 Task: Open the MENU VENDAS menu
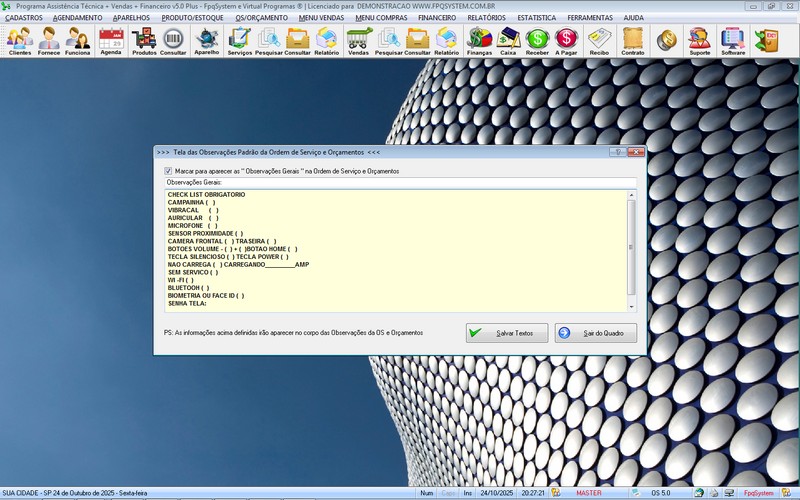[321, 18]
